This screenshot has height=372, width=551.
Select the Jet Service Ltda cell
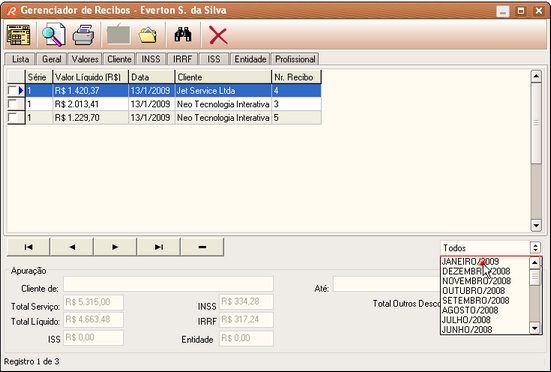click(x=223, y=91)
